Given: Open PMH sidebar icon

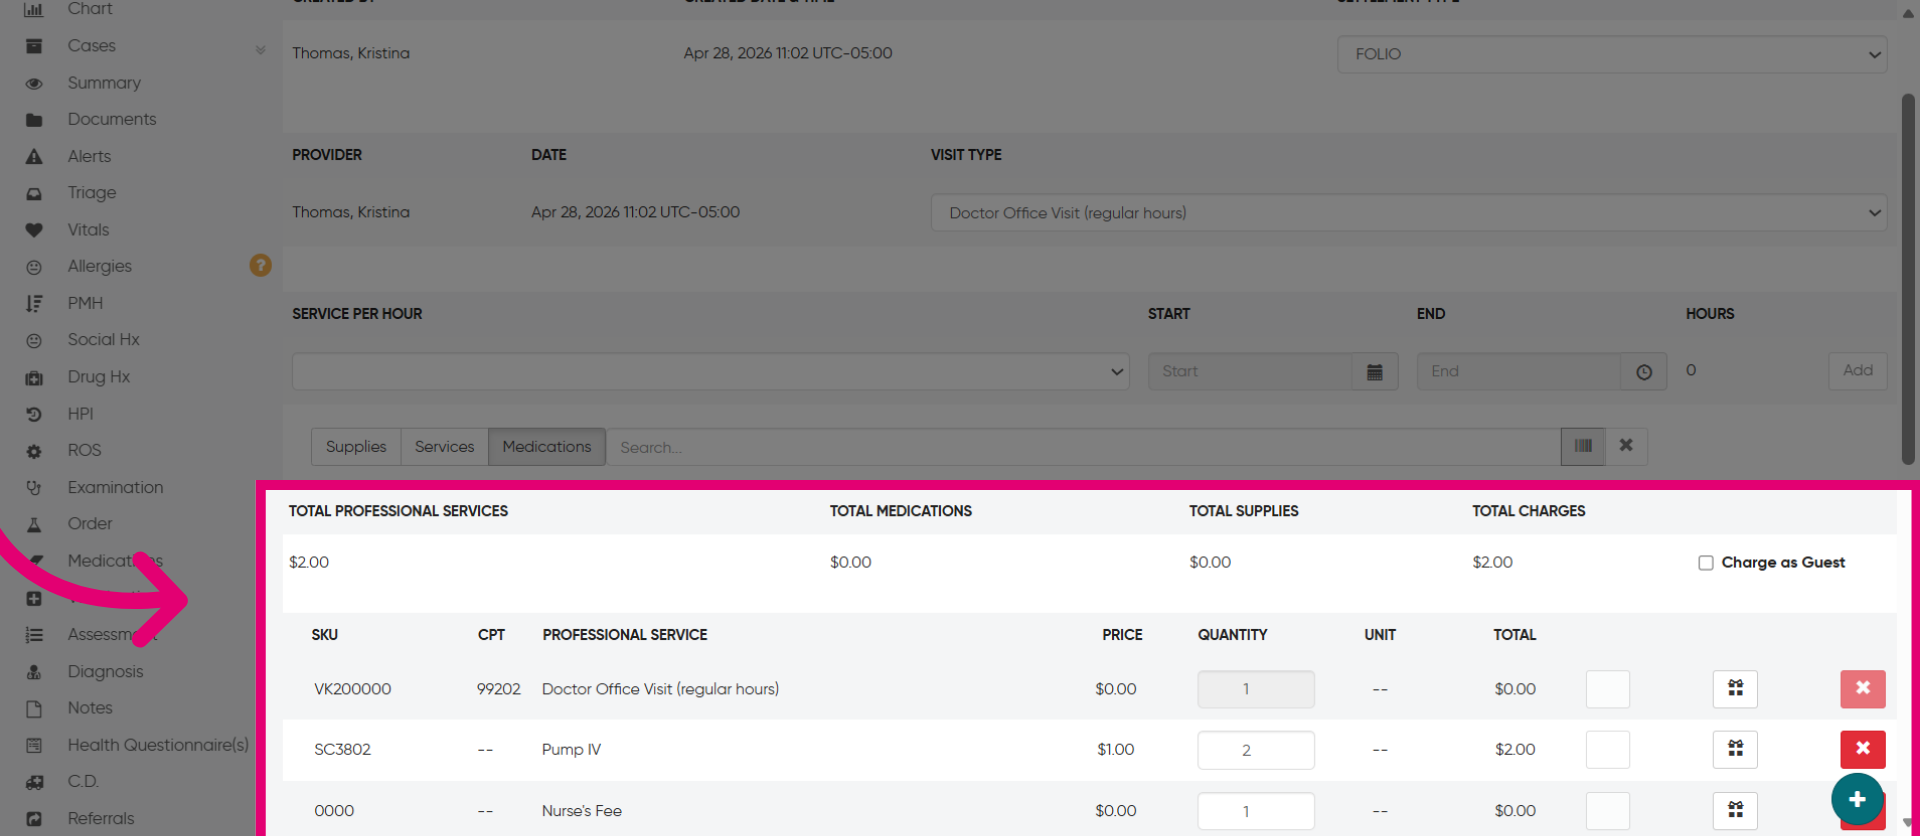Looking at the screenshot, I should pos(34,304).
